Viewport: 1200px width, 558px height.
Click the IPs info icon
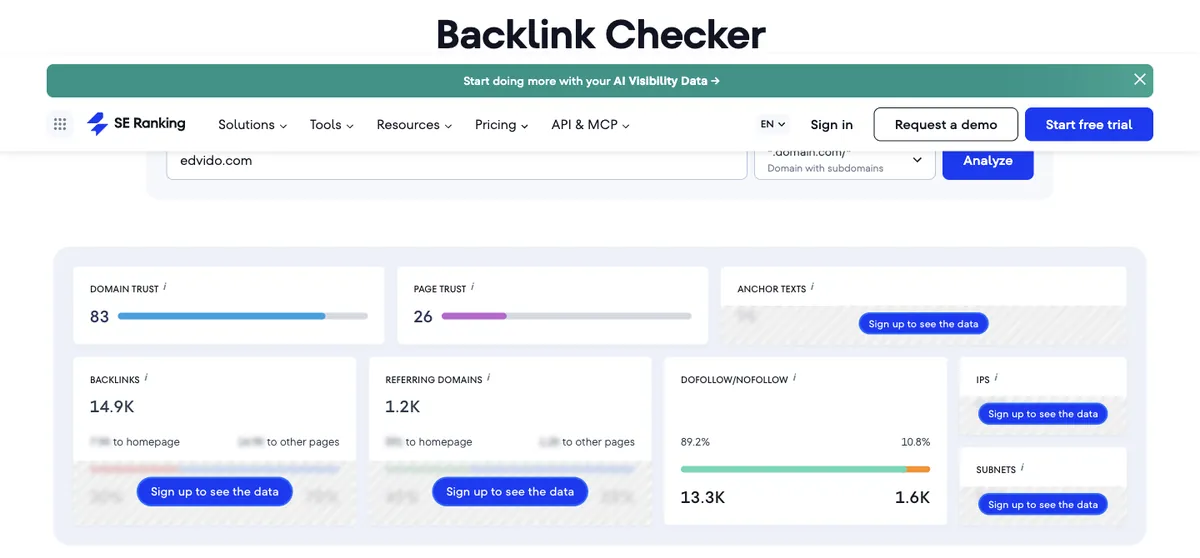pos(996,378)
